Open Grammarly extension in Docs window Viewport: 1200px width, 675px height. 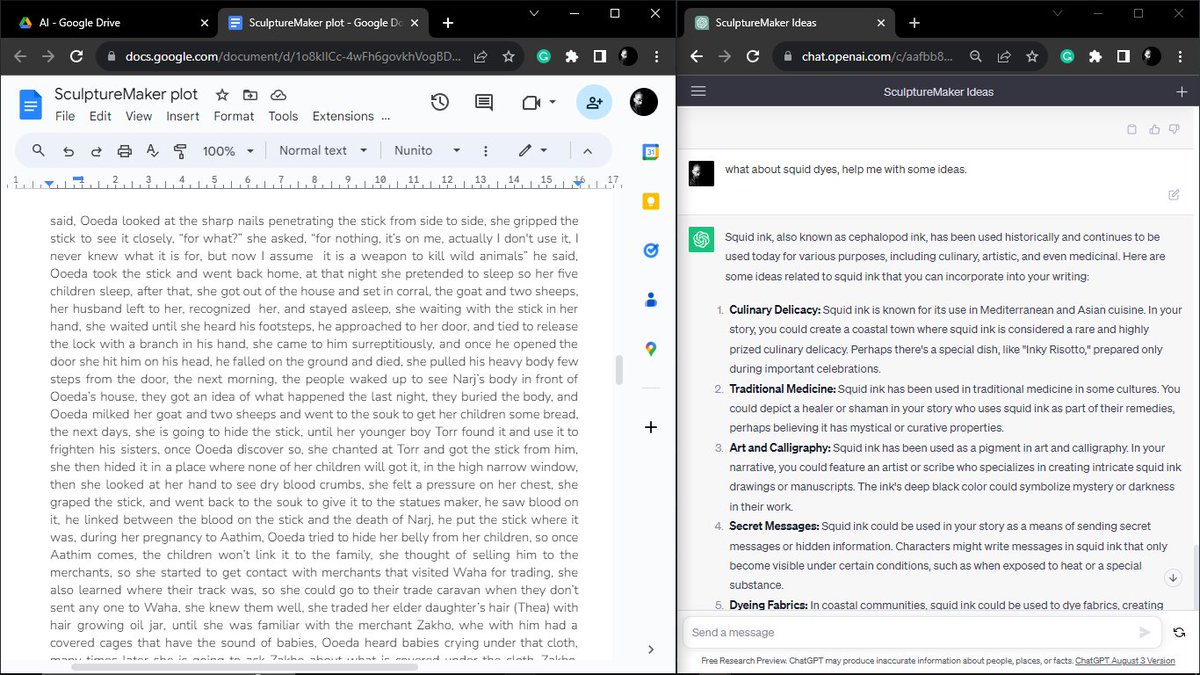tap(544, 57)
